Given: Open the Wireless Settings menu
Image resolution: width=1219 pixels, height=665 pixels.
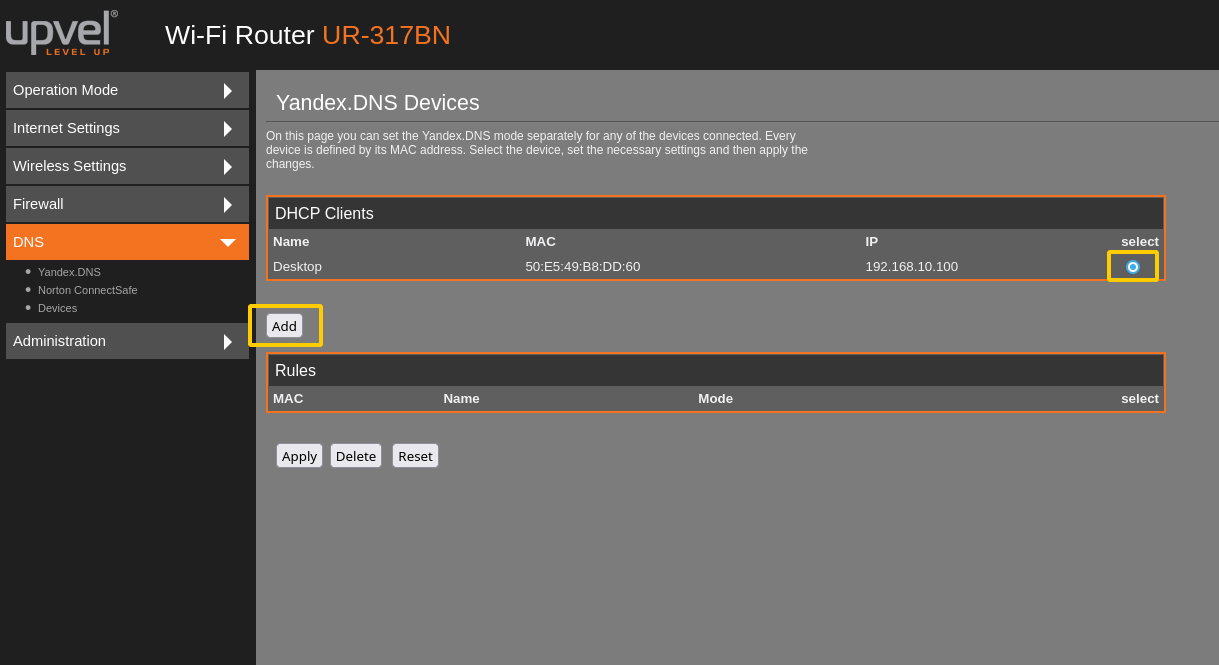Looking at the screenshot, I should point(70,166).
